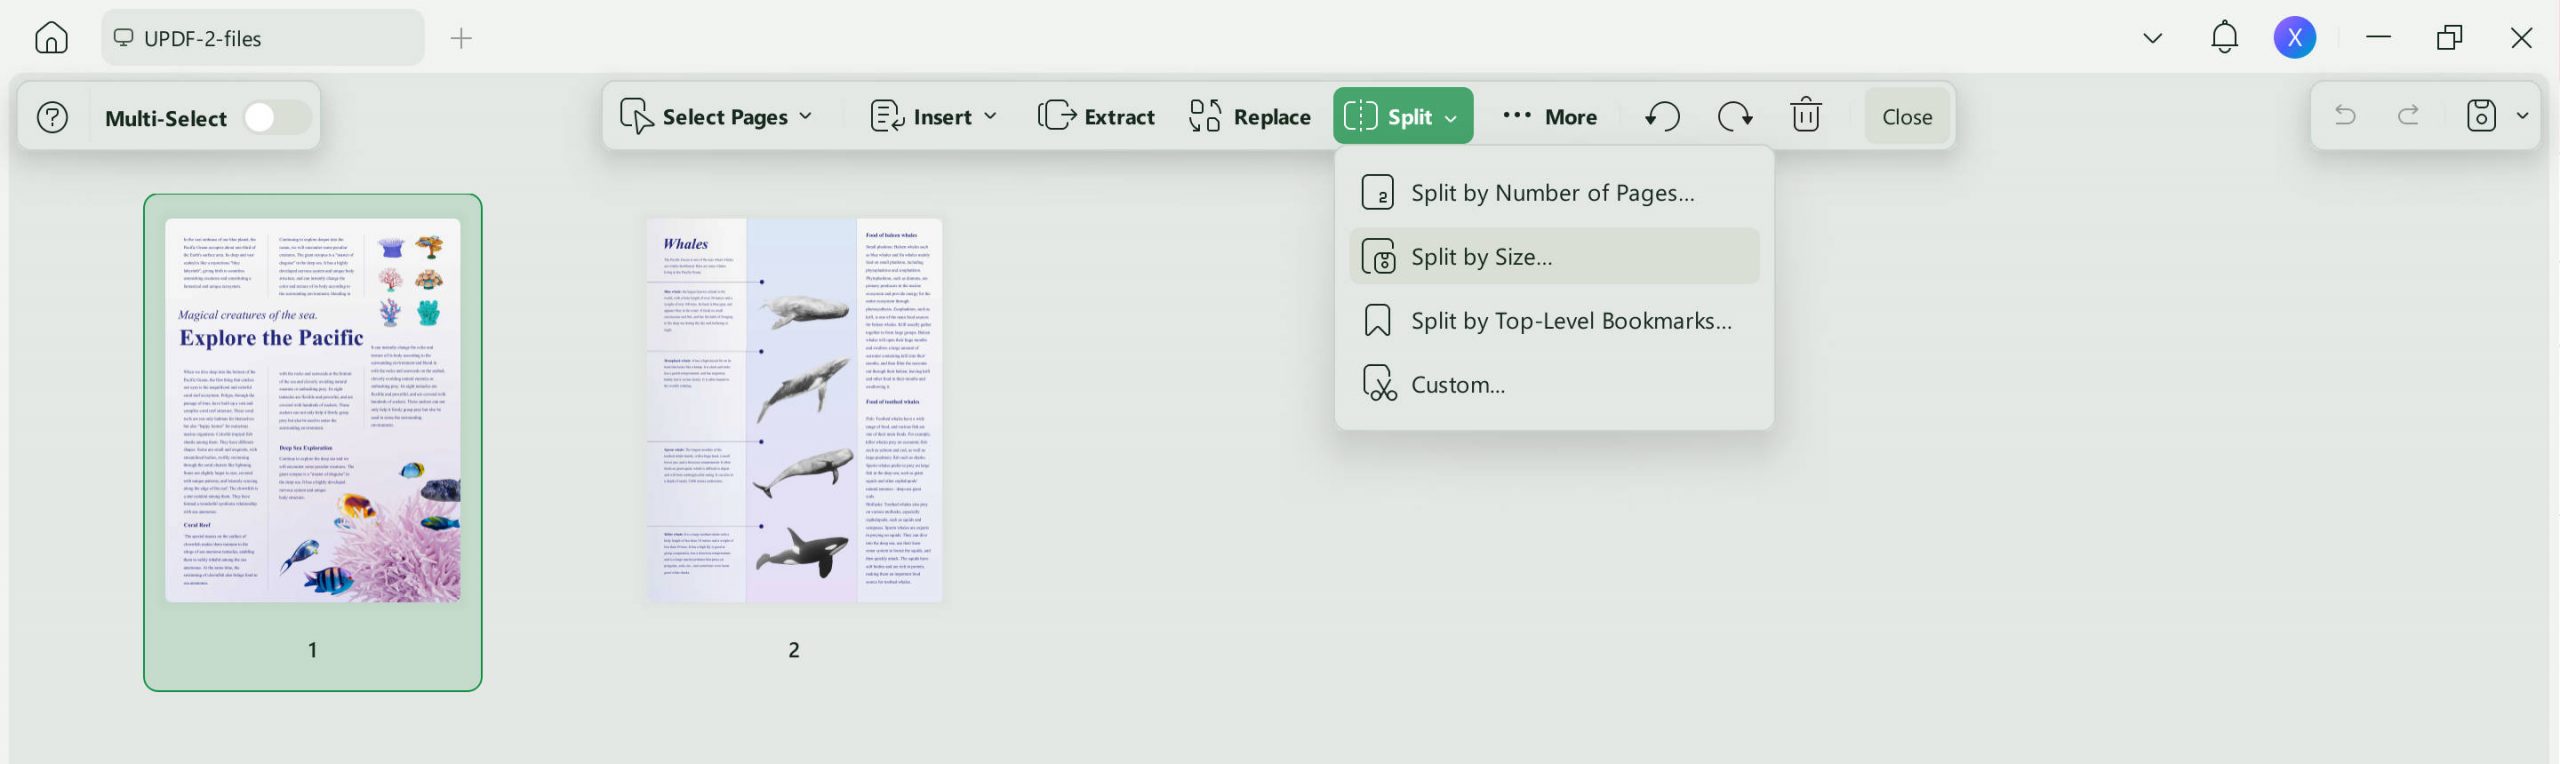Expand the tab list chevron

click(x=2153, y=38)
